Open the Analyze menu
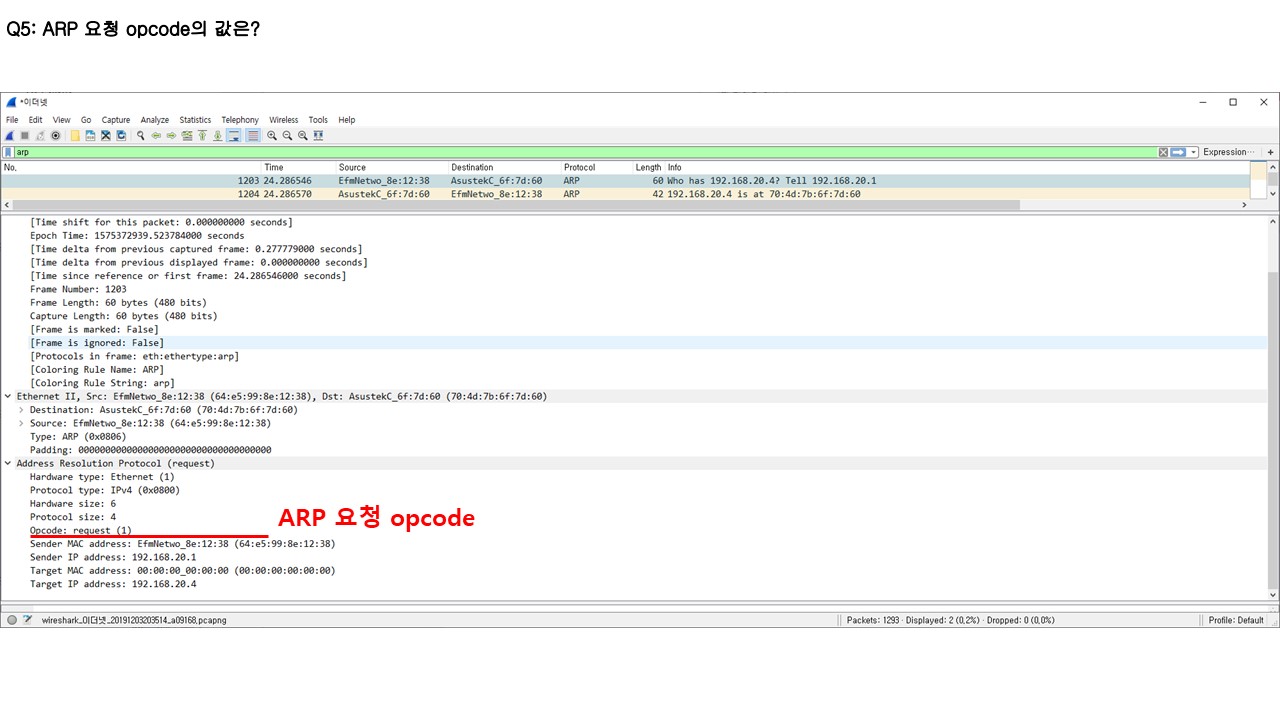Viewport: 1280px width, 720px height. [155, 120]
